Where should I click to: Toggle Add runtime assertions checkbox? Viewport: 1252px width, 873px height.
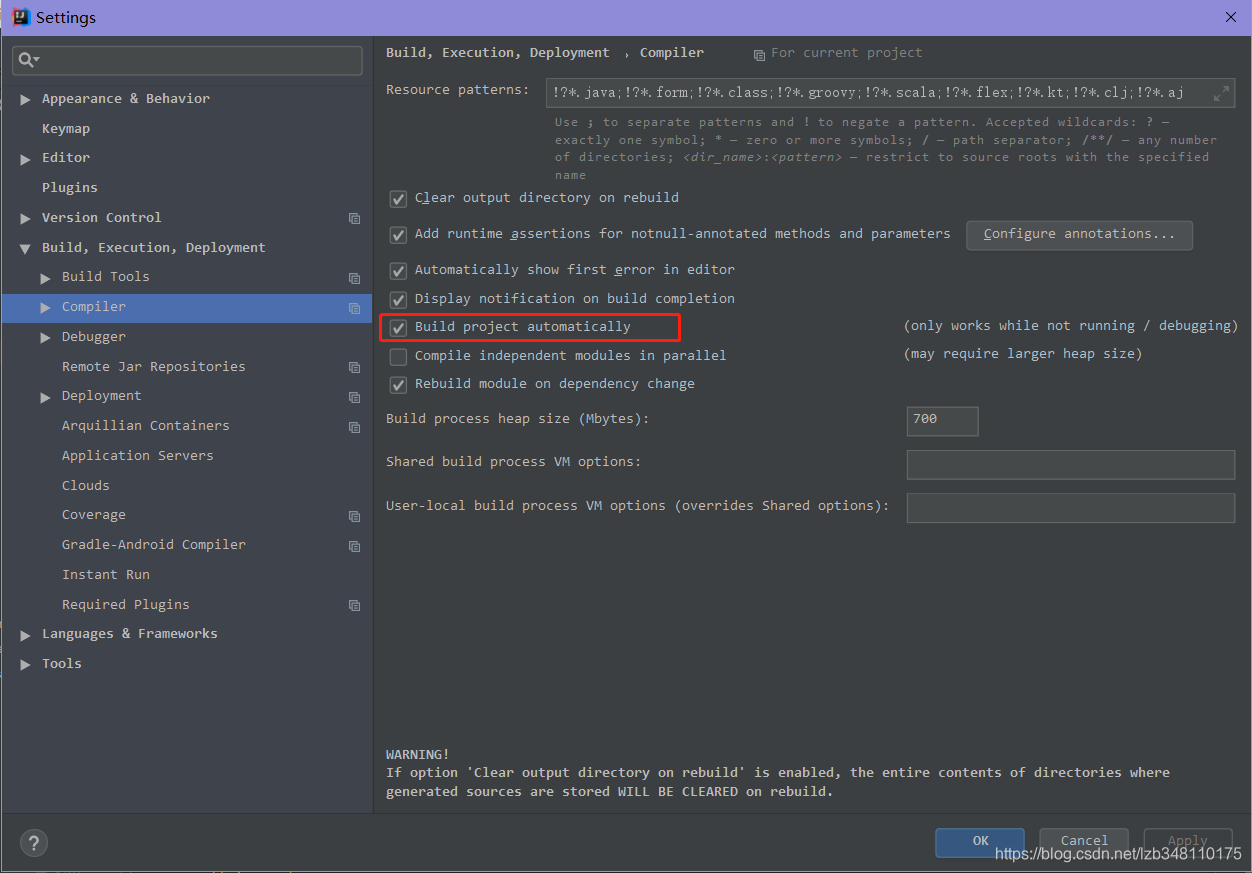pos(398,234)
